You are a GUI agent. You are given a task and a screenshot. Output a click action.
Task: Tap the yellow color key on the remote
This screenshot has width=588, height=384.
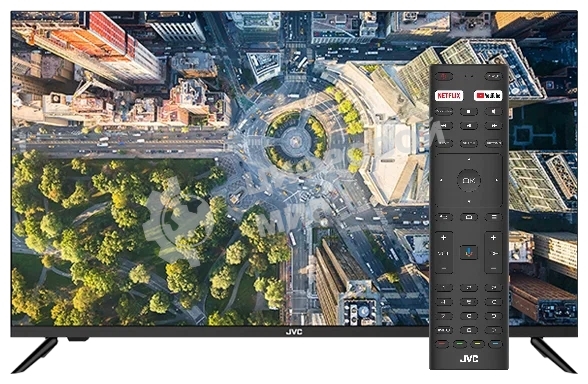pos(477,344)
